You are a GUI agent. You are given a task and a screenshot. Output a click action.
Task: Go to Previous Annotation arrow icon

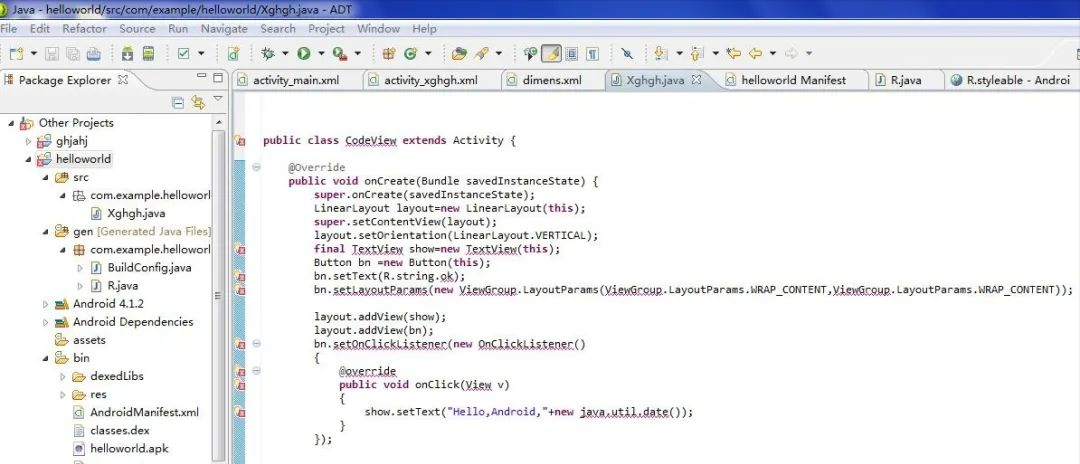(x=697, y=53)
